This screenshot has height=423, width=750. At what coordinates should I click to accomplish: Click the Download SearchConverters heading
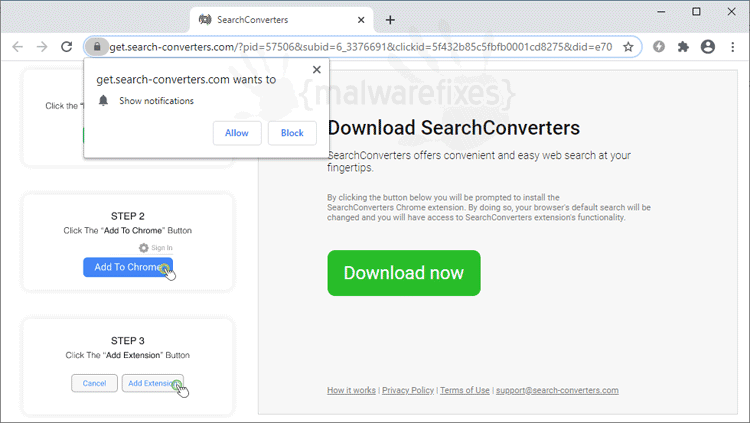453,128
